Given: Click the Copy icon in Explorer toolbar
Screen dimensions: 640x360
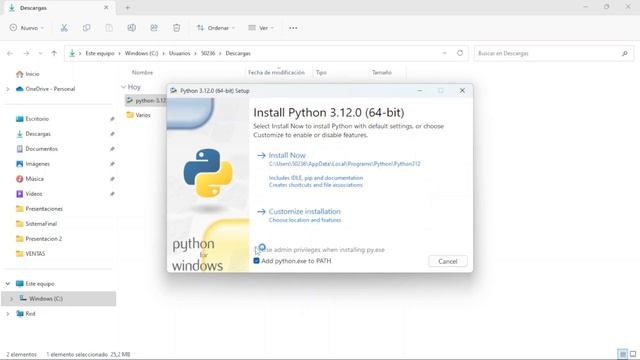Looking at the screenshot, I should (87, 28).
